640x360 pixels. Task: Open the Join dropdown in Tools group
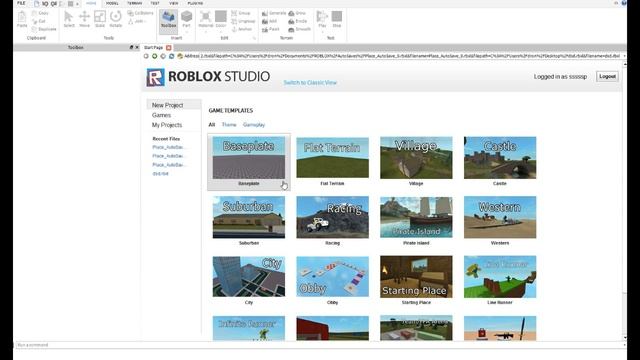coord(138,21)
